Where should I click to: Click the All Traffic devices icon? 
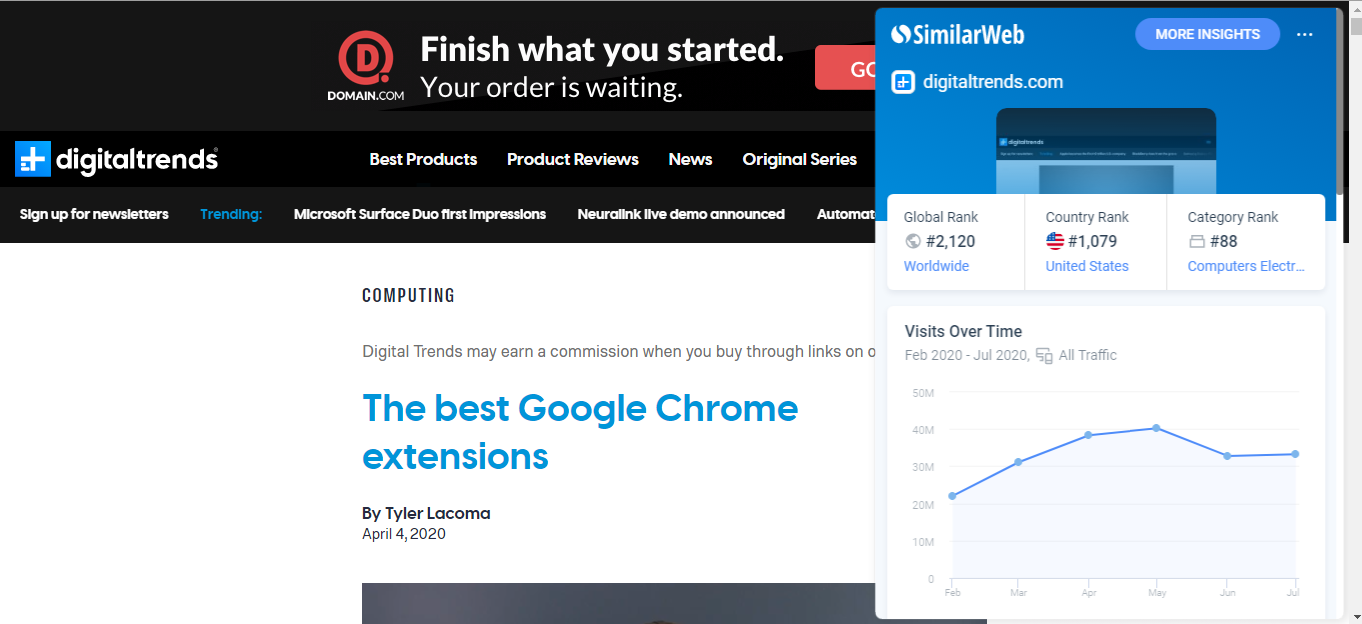coord(1044,355)
